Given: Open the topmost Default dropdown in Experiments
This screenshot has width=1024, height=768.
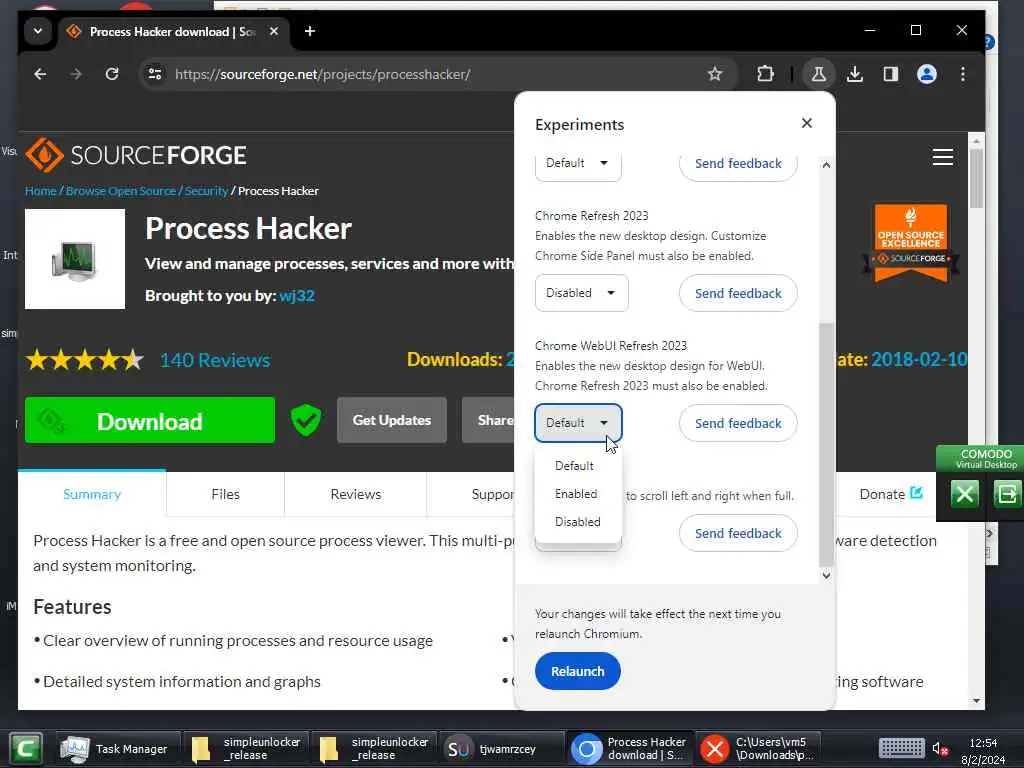Looking at the screenshot, I should point(578,165).
